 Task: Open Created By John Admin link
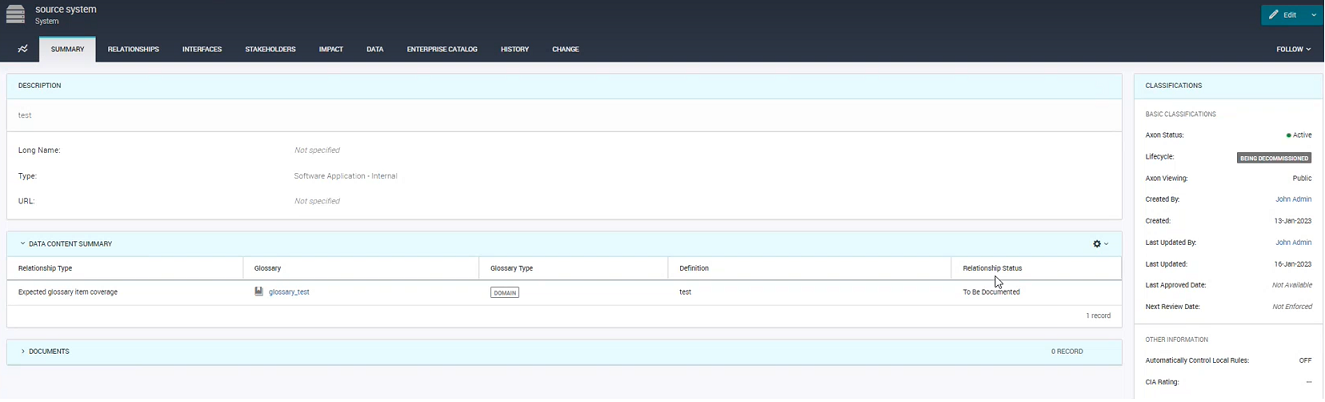[x=1293, y=199]
